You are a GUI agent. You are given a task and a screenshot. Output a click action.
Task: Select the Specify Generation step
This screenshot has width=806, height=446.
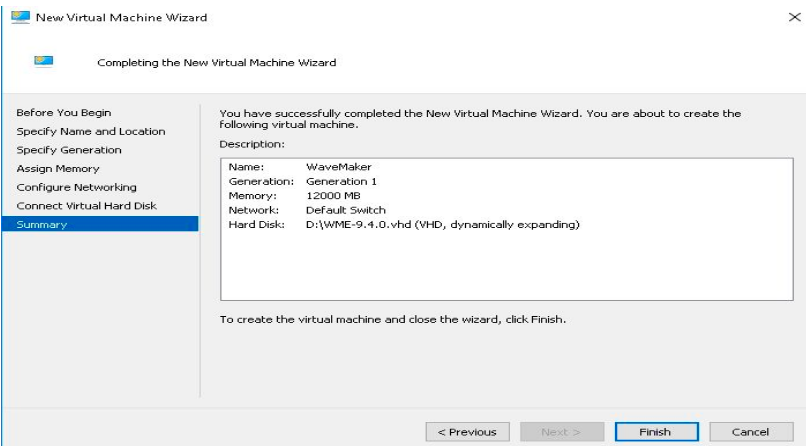coord(69,150)
